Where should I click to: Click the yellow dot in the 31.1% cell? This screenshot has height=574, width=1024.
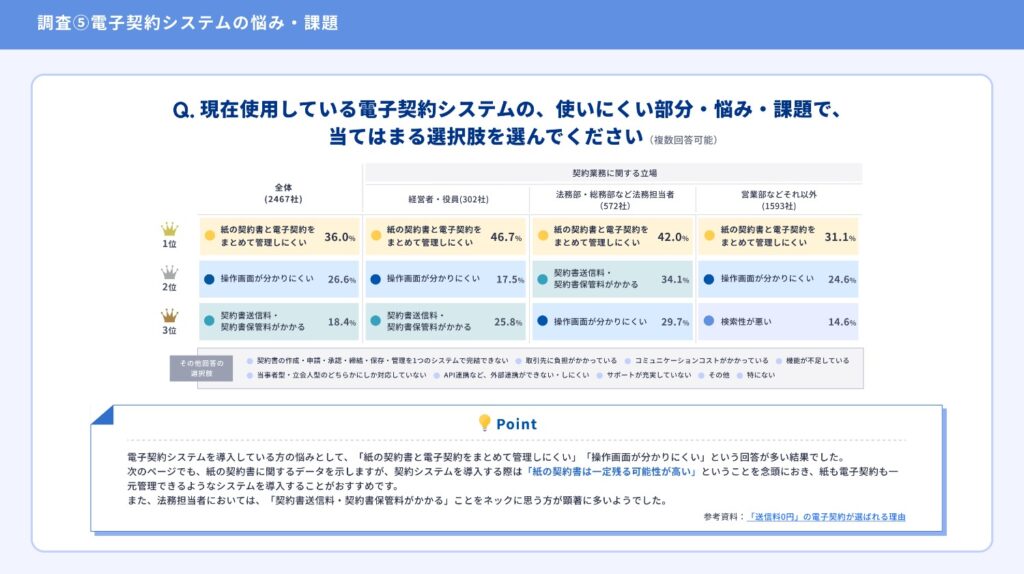[x=709, y=236]
